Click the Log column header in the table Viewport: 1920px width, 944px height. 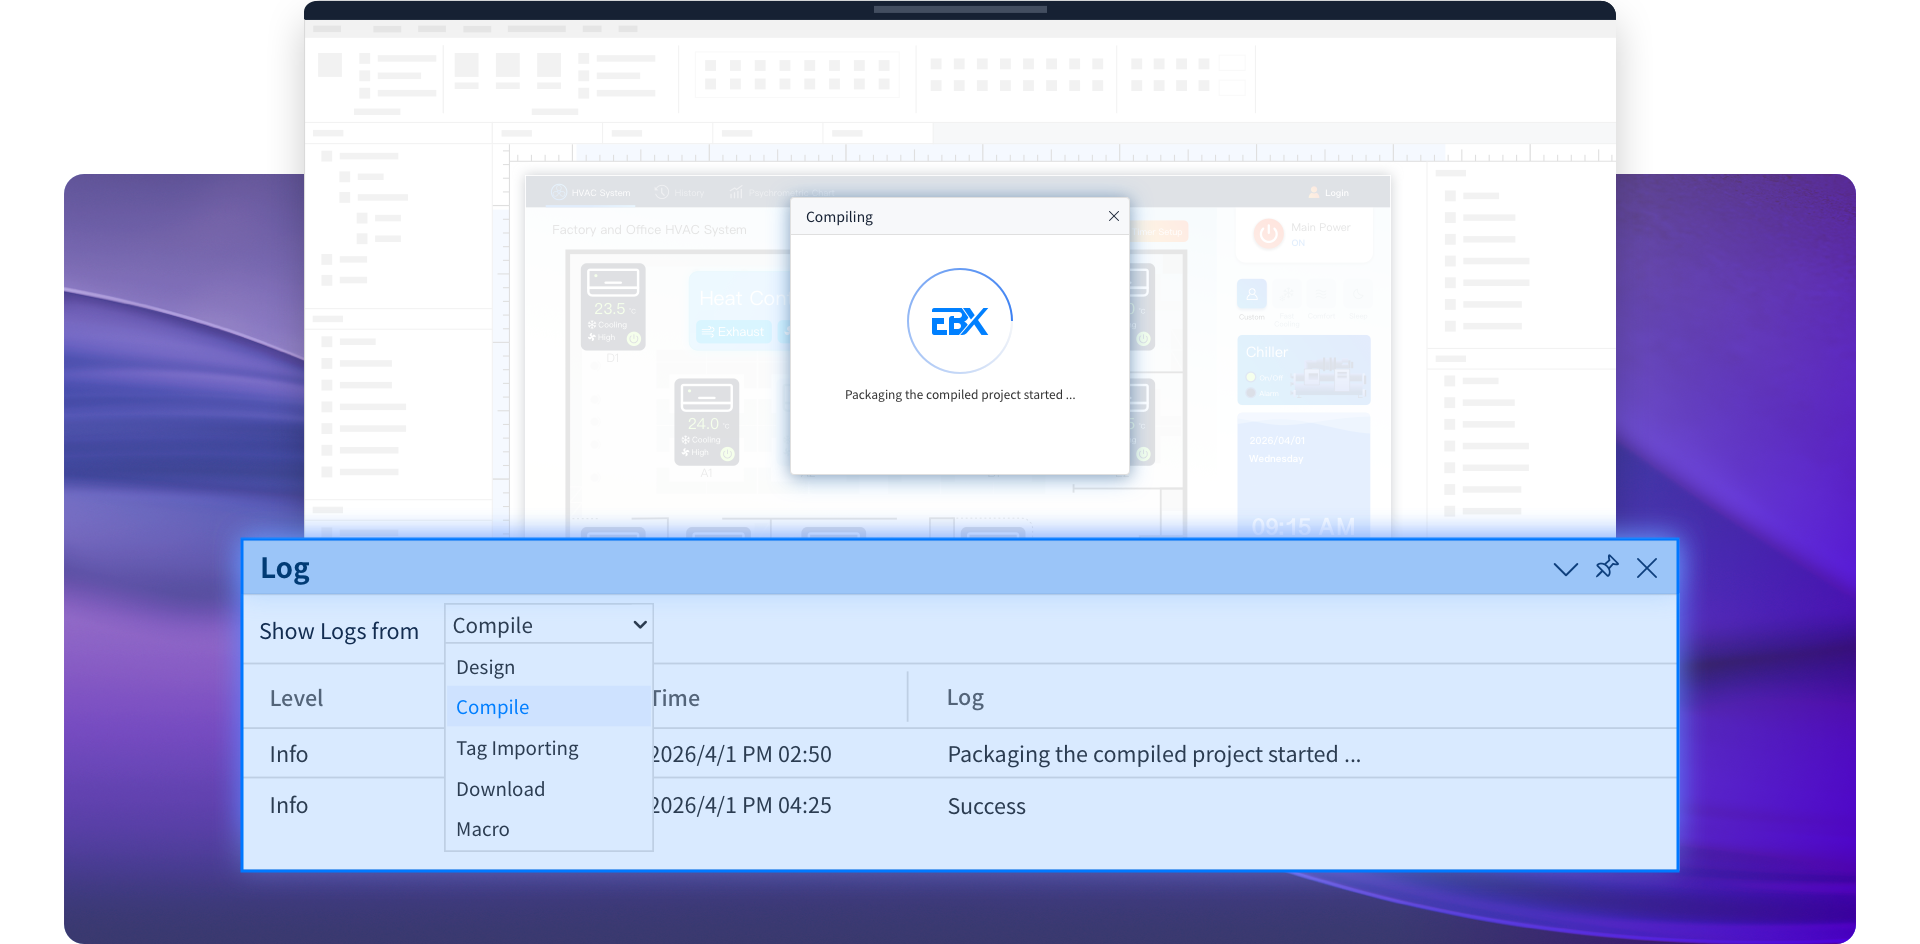tap(965, 698)
